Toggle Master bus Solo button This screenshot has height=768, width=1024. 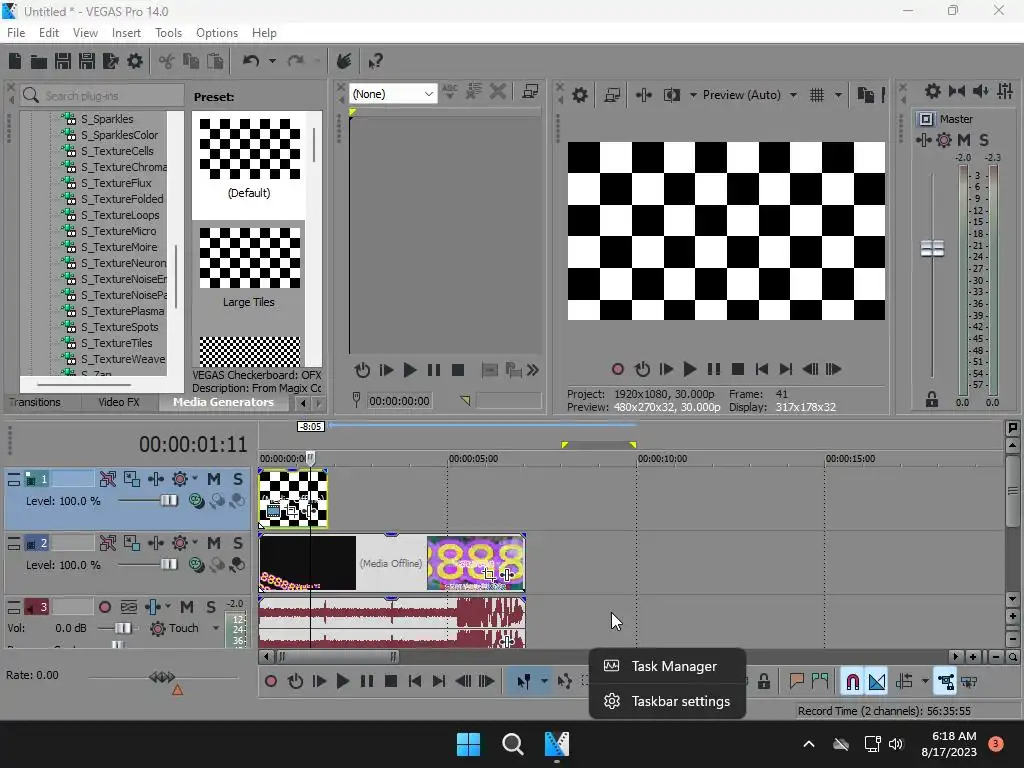click(984, 140)
